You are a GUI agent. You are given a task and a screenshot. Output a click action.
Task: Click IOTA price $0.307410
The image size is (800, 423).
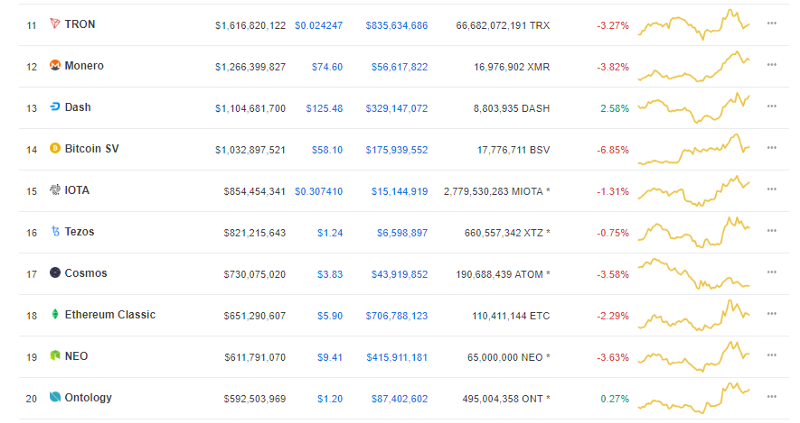click(x=319, y=191)
